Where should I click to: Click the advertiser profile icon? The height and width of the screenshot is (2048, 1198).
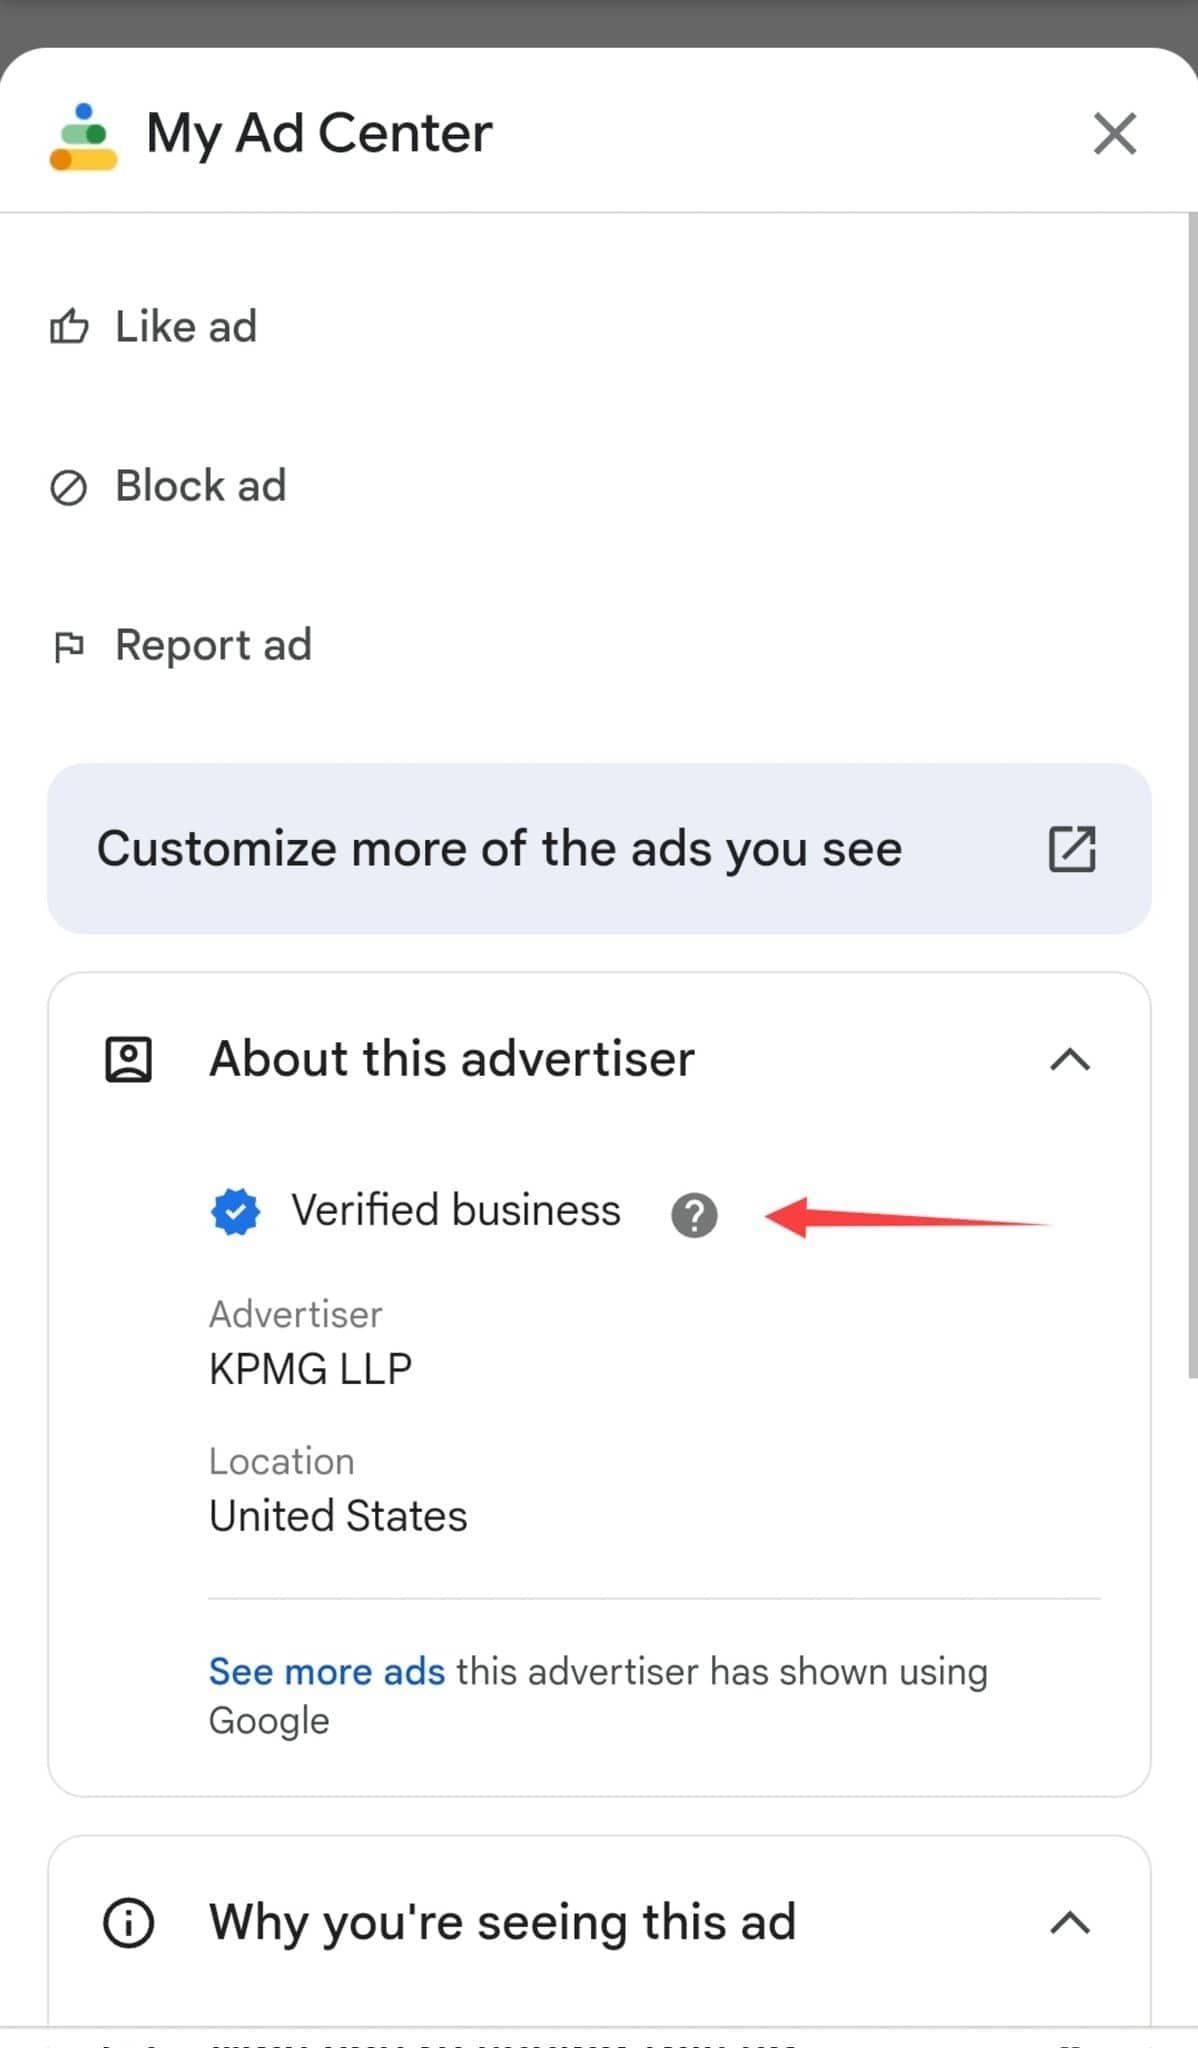pos(129,1060)
